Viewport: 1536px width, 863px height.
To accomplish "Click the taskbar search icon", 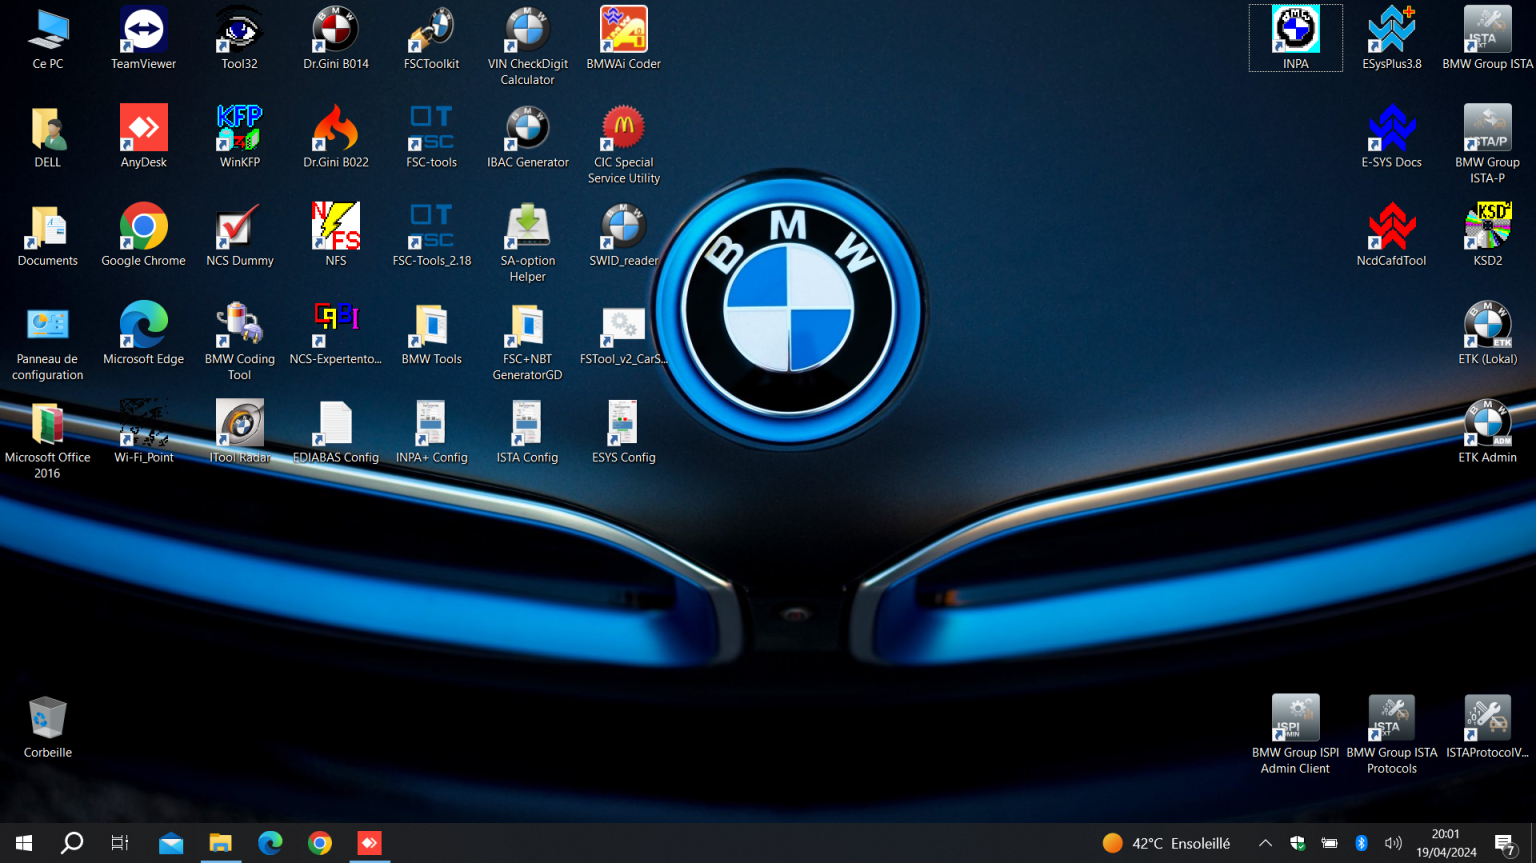I will point(72,843).
